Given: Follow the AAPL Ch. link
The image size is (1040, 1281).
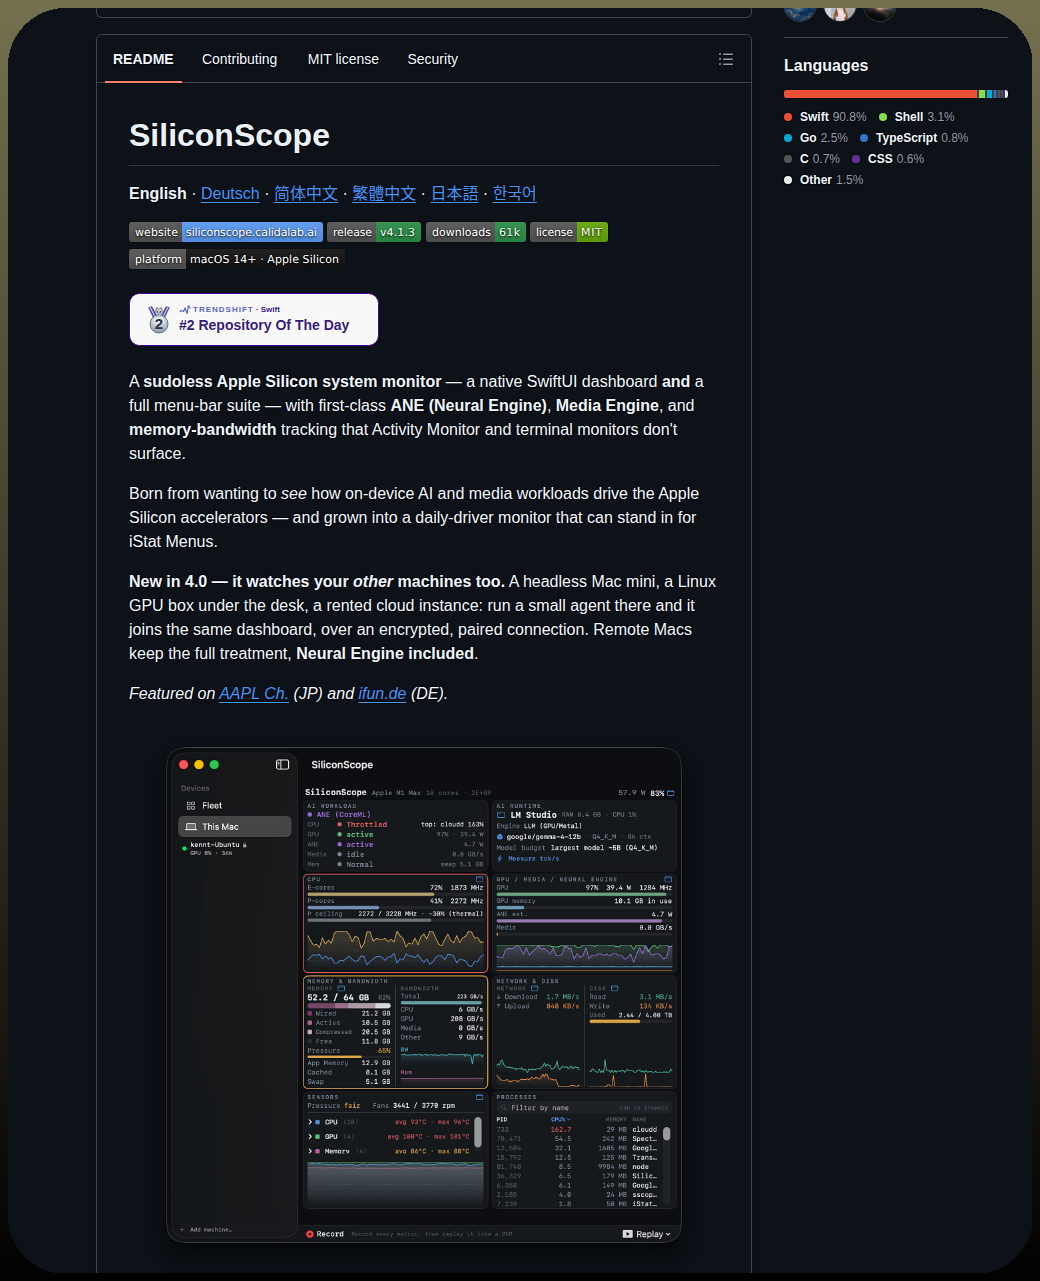Looking at the screenshot, I should tap(254, 694).
